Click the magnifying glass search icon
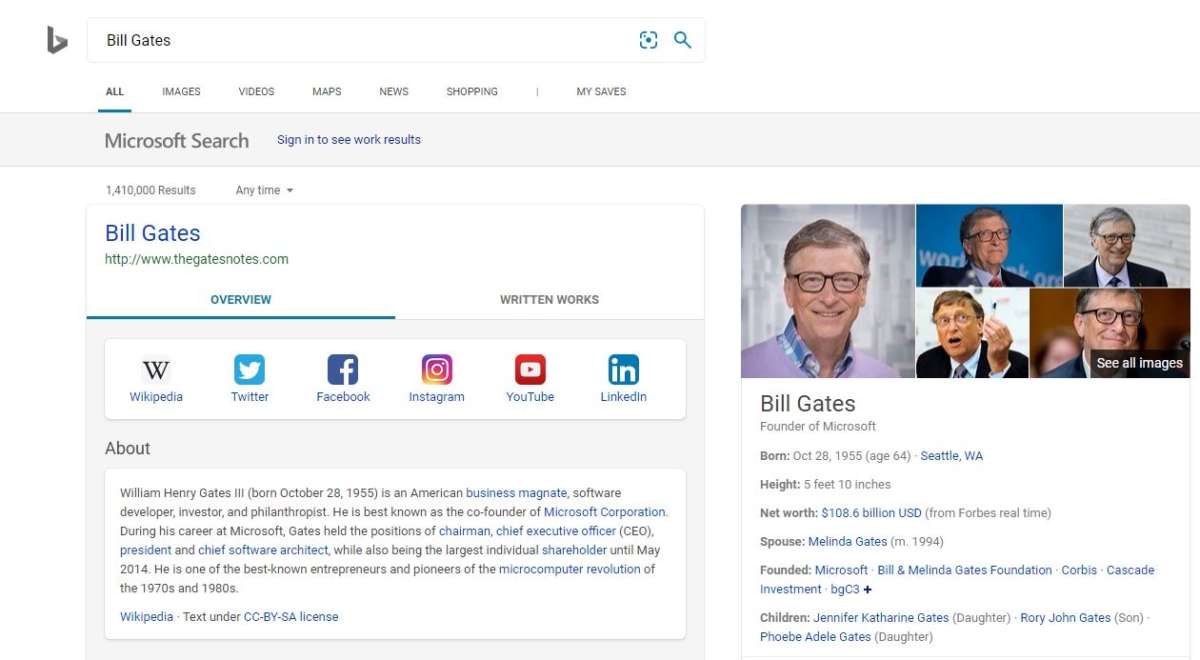 coord(683,40)
